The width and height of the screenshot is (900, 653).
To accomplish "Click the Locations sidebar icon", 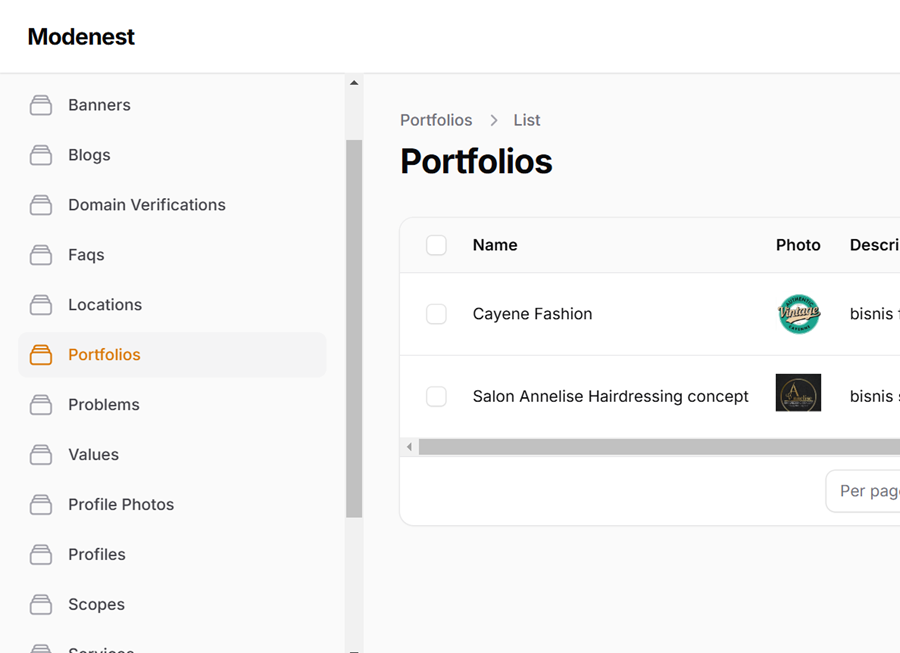I will click(41, 305).
